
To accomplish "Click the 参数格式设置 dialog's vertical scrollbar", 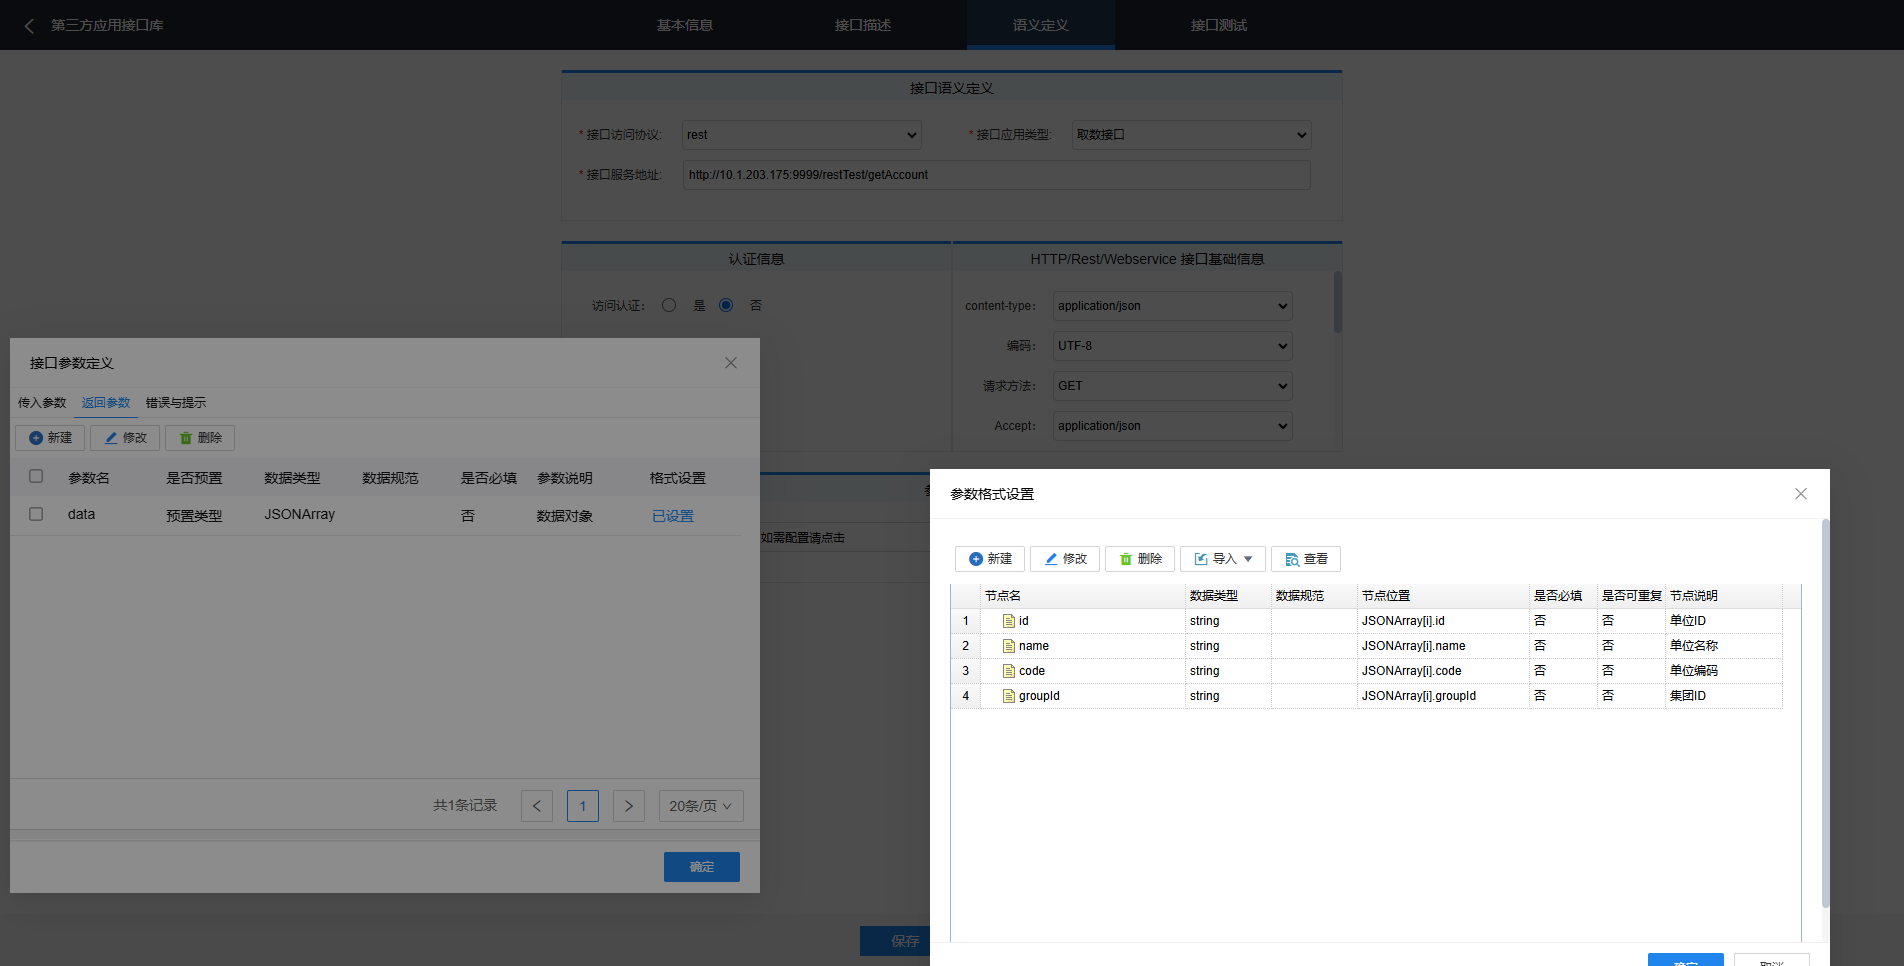I will [1825, 712].
